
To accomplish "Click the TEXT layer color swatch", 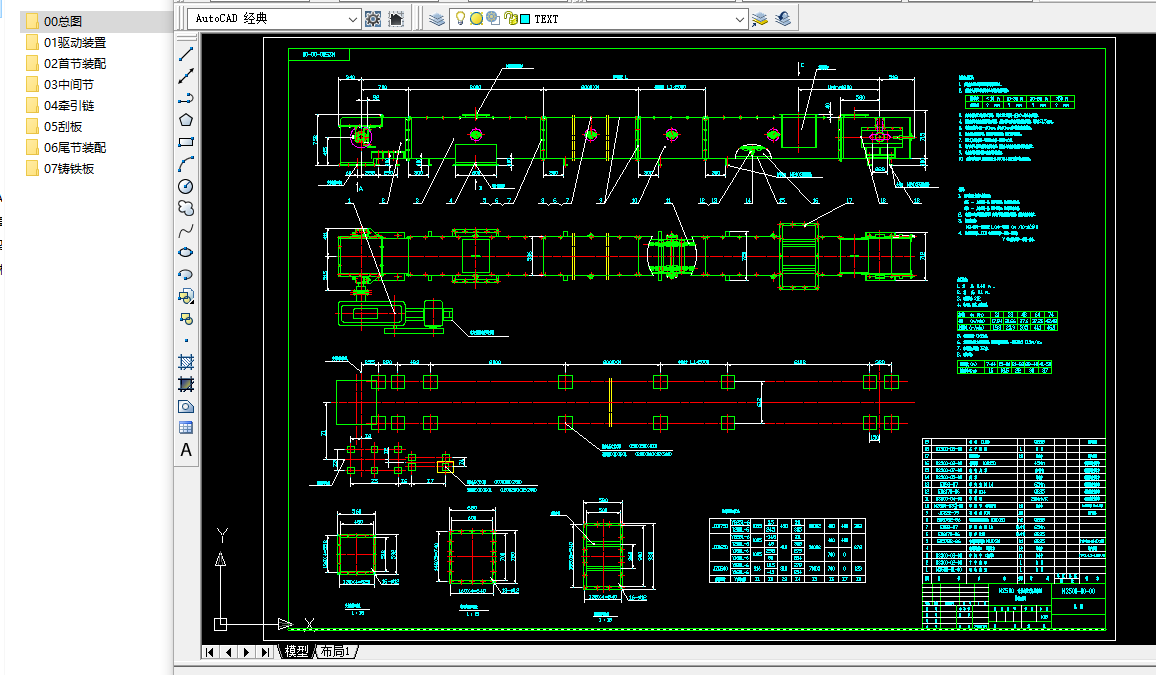I will point(525,18).
